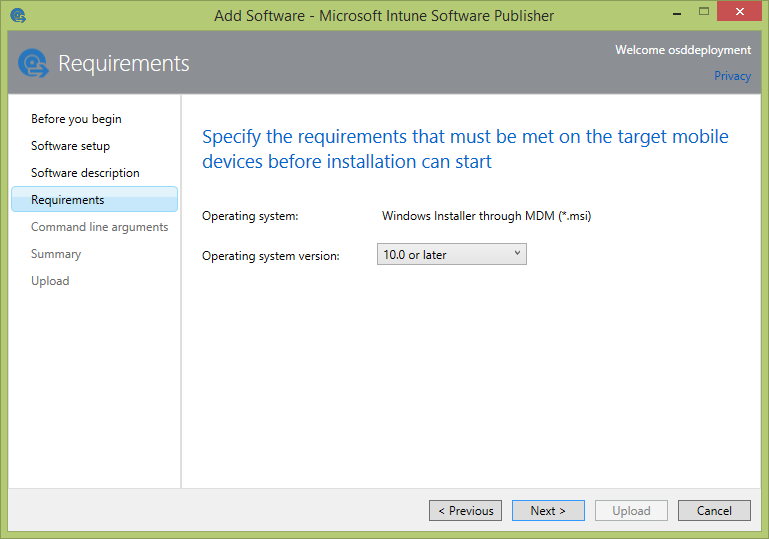Go to the Before you begin step
Screen dimensions: 769x539
76,119
